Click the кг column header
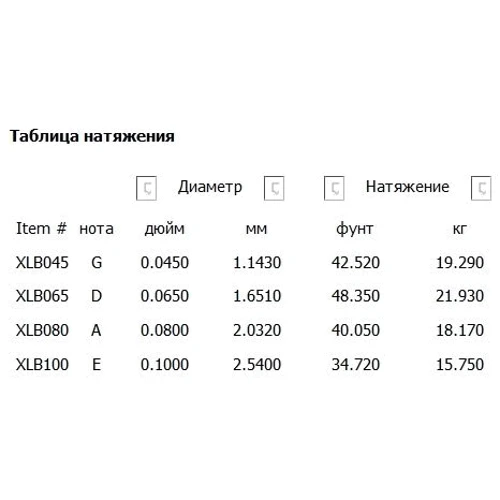This screenshot has height=500, width=500. click(x=460, y=229)
